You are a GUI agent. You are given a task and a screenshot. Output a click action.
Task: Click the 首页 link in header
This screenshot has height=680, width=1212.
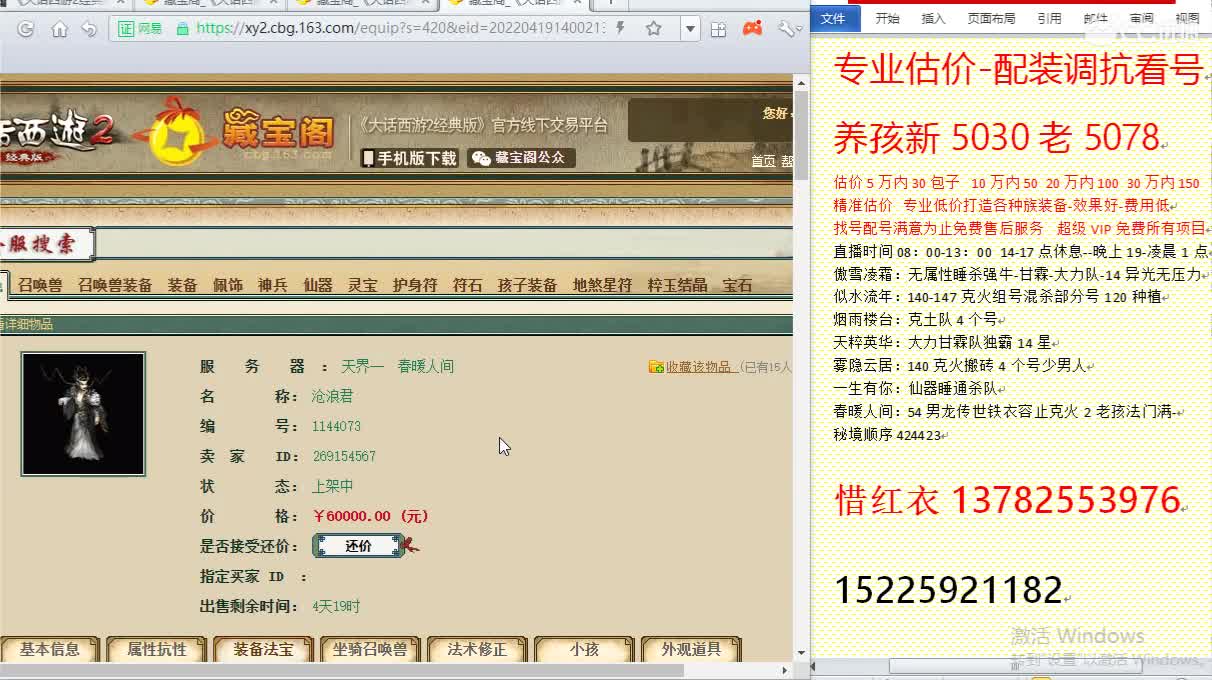point(763,161)
